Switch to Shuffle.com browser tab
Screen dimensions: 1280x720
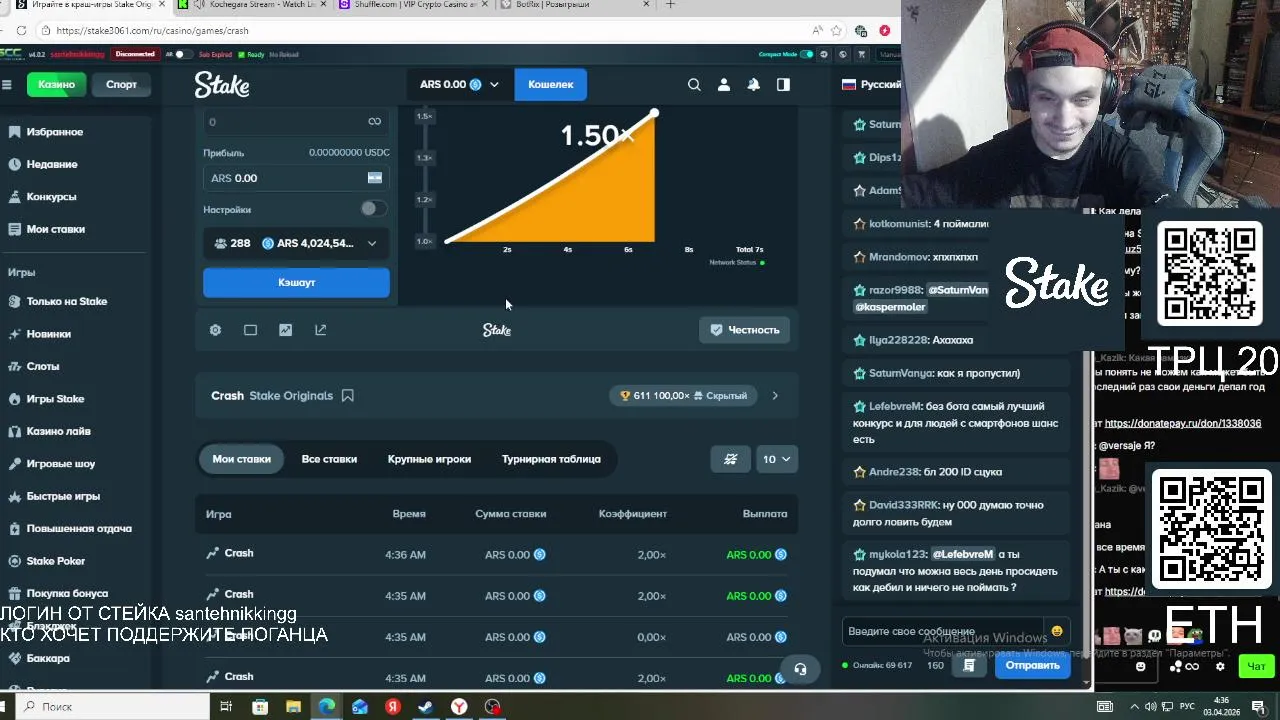pyautogui.click(x=415, y=5)
